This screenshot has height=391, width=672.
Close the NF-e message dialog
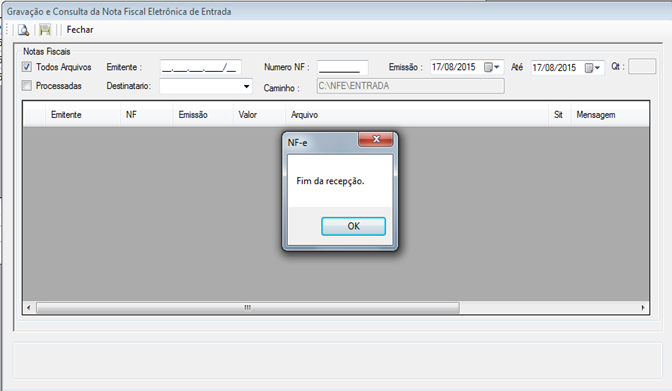(x=376, y=139)
